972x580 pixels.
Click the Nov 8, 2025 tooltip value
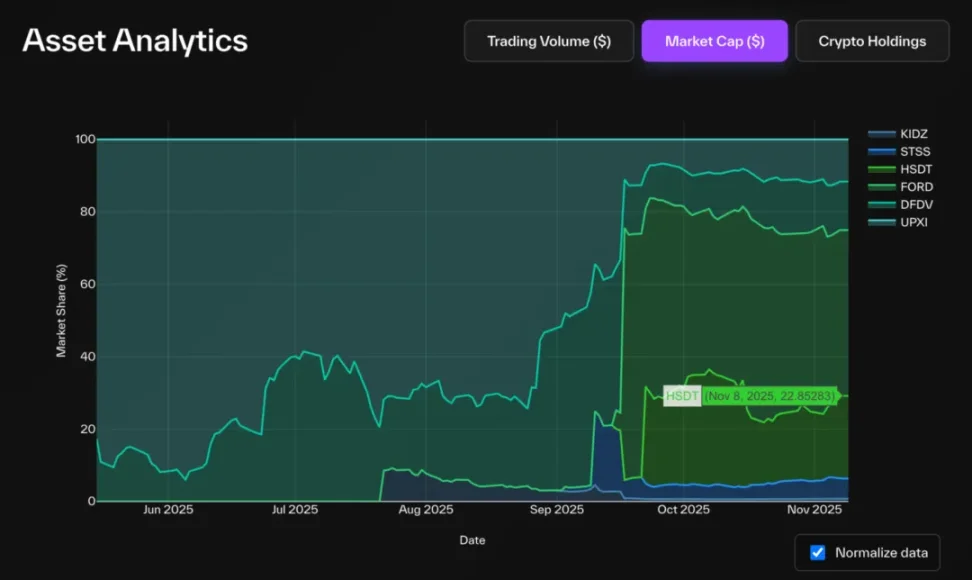point(769,396)
